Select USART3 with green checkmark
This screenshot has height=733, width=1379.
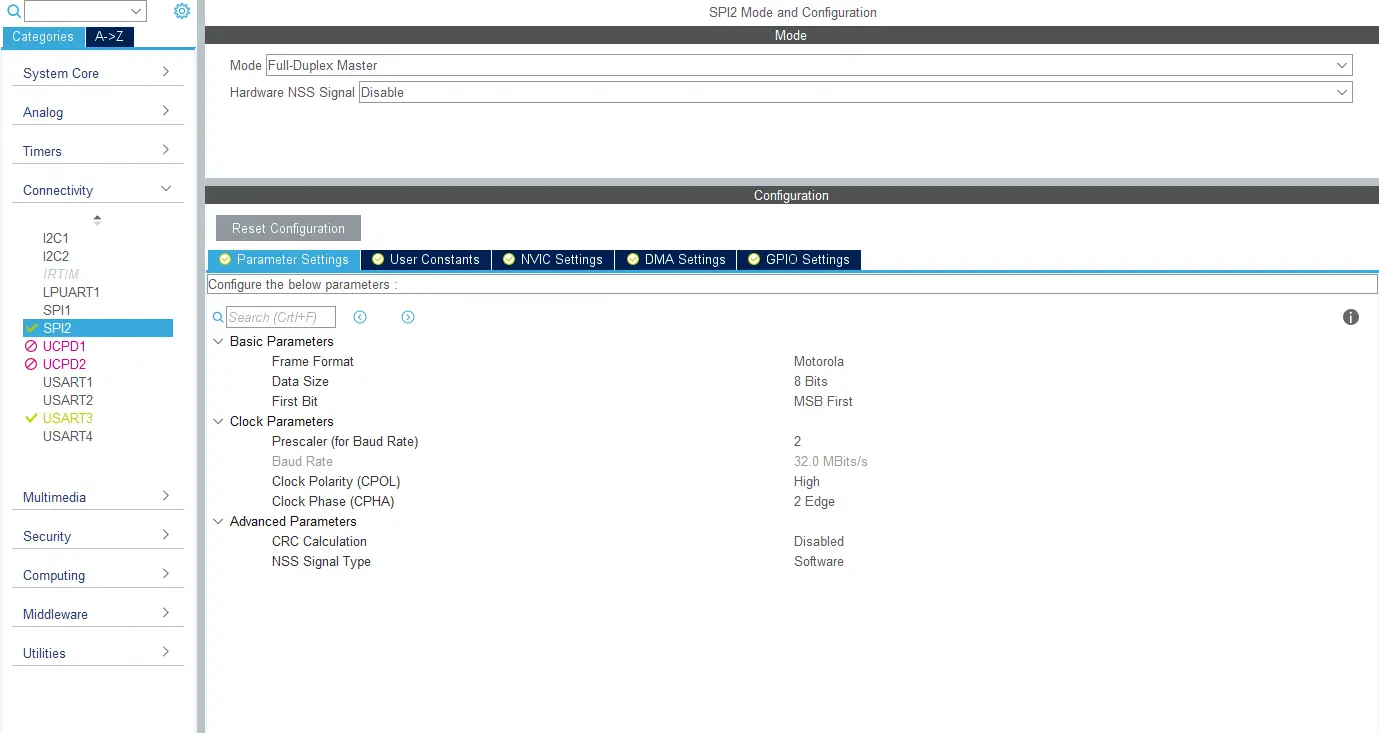click(x=67, y=418)
